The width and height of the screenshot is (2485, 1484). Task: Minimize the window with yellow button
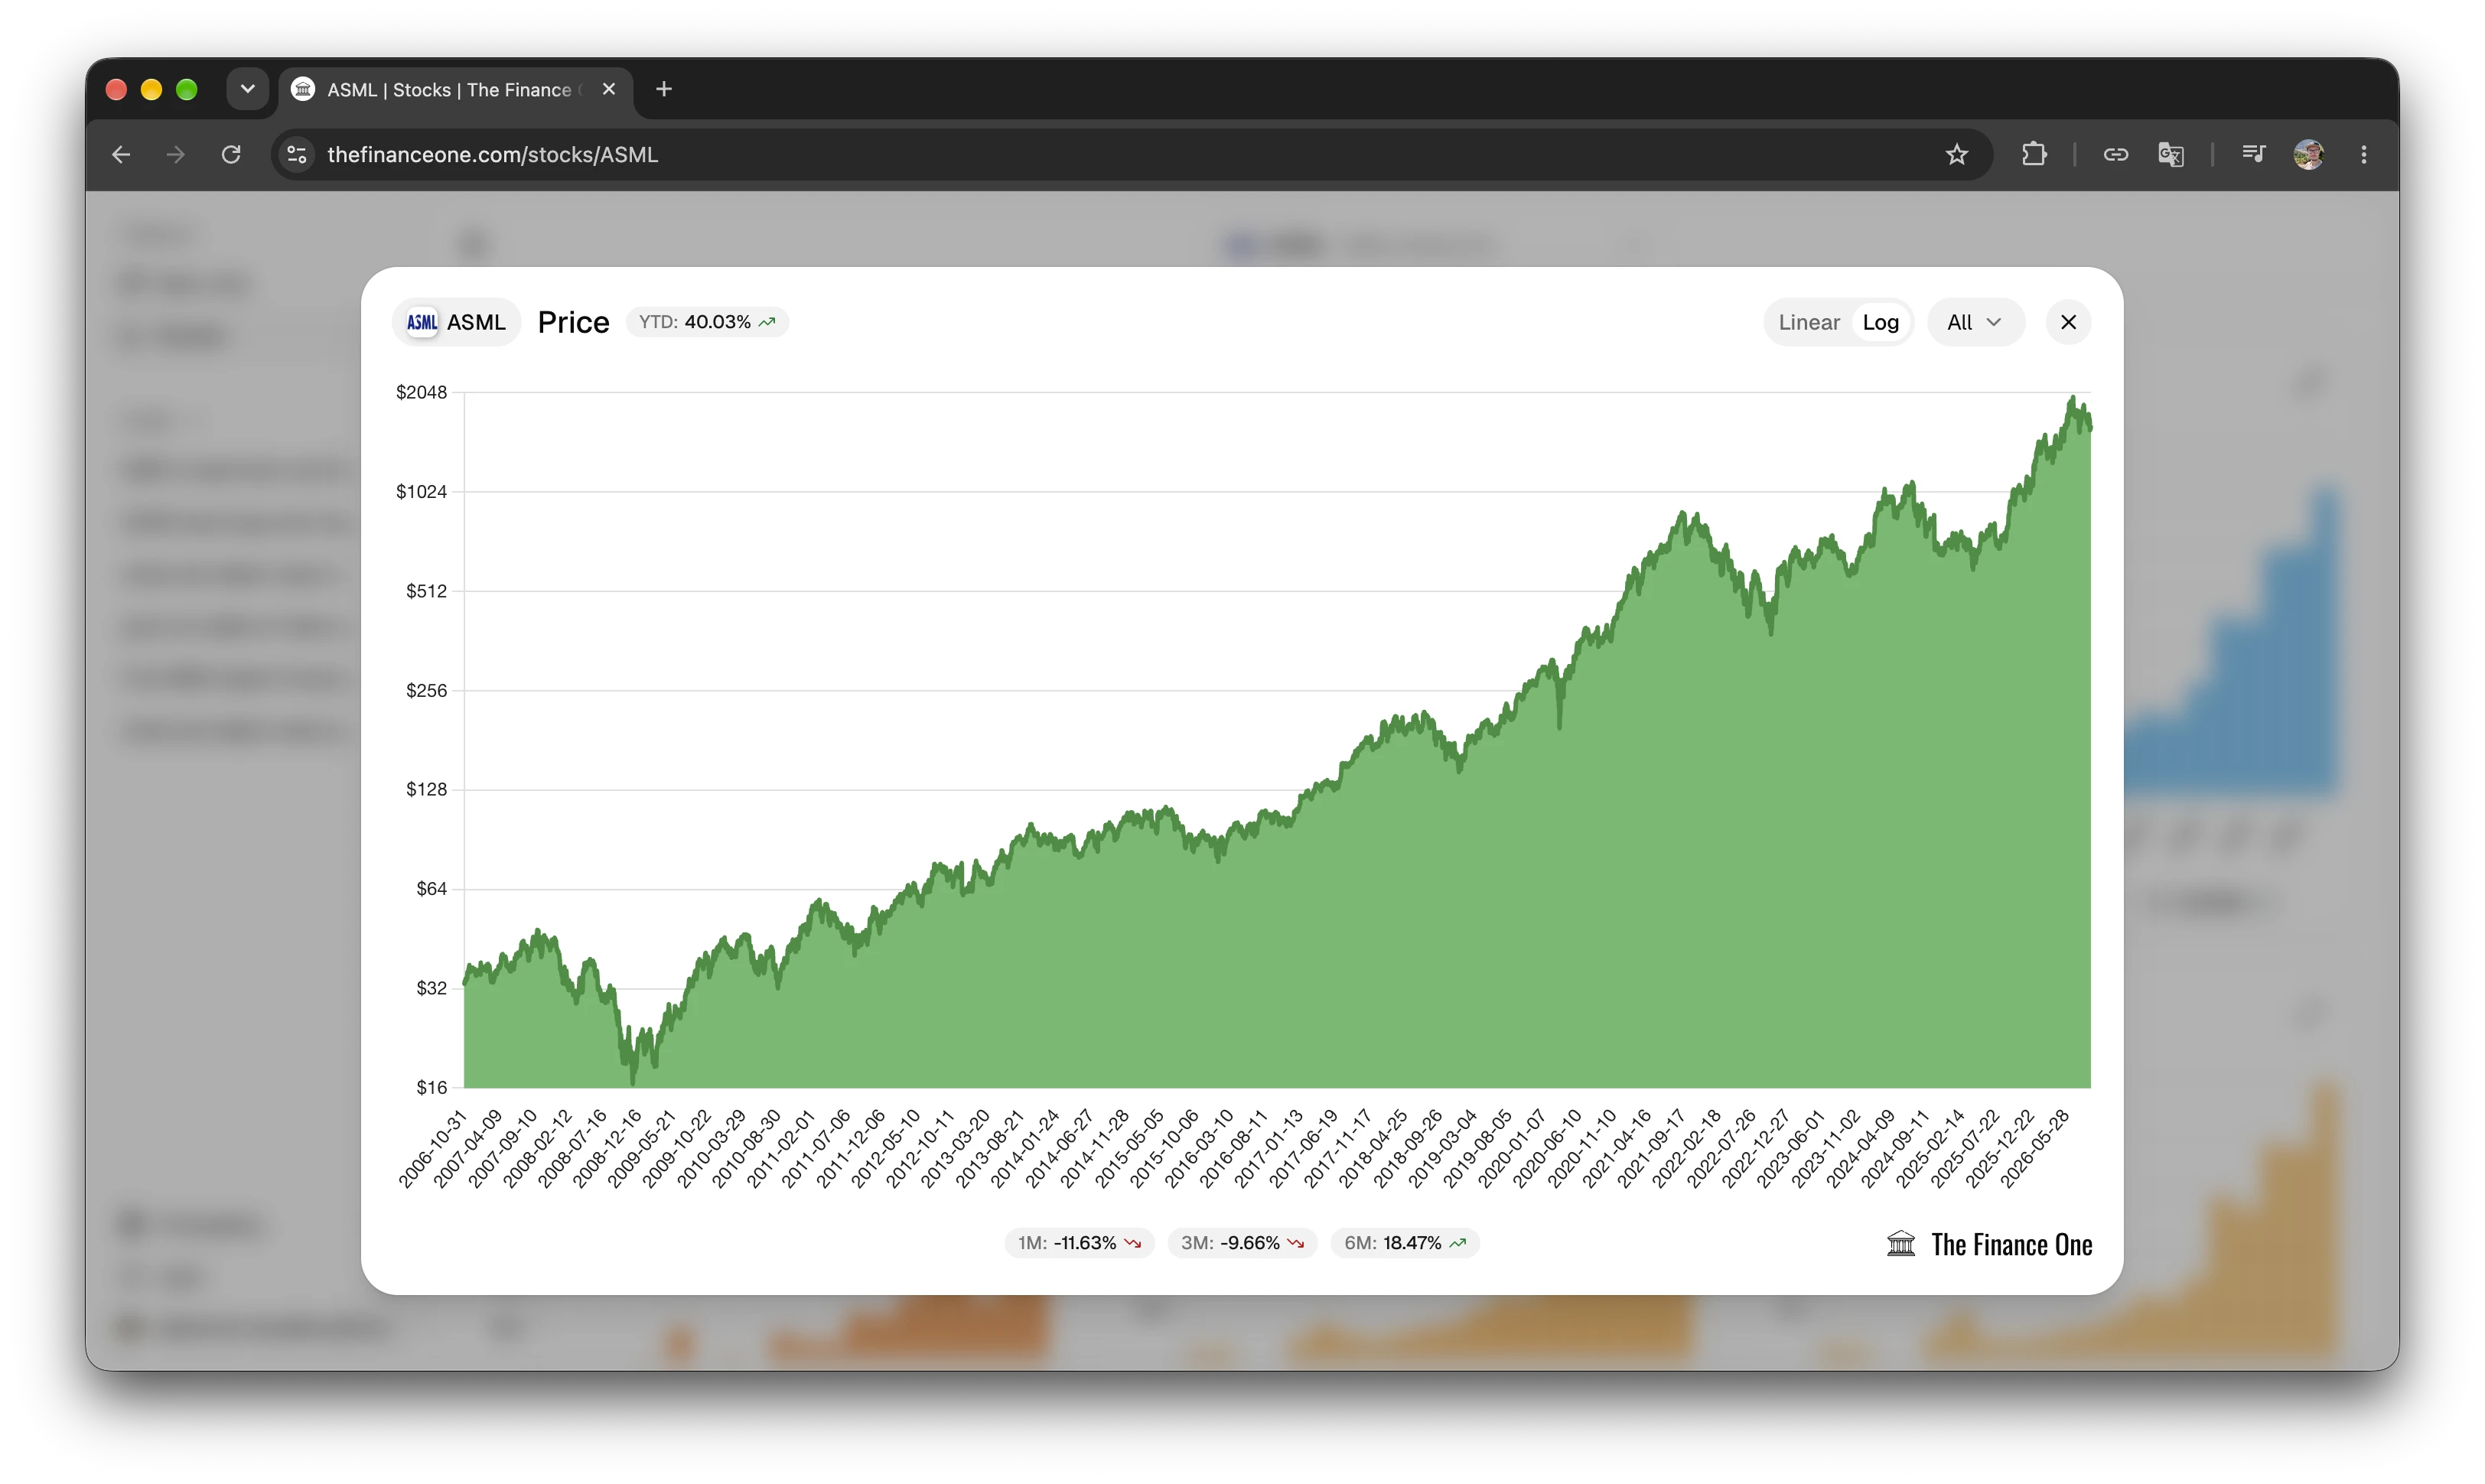tap(151, 89)
